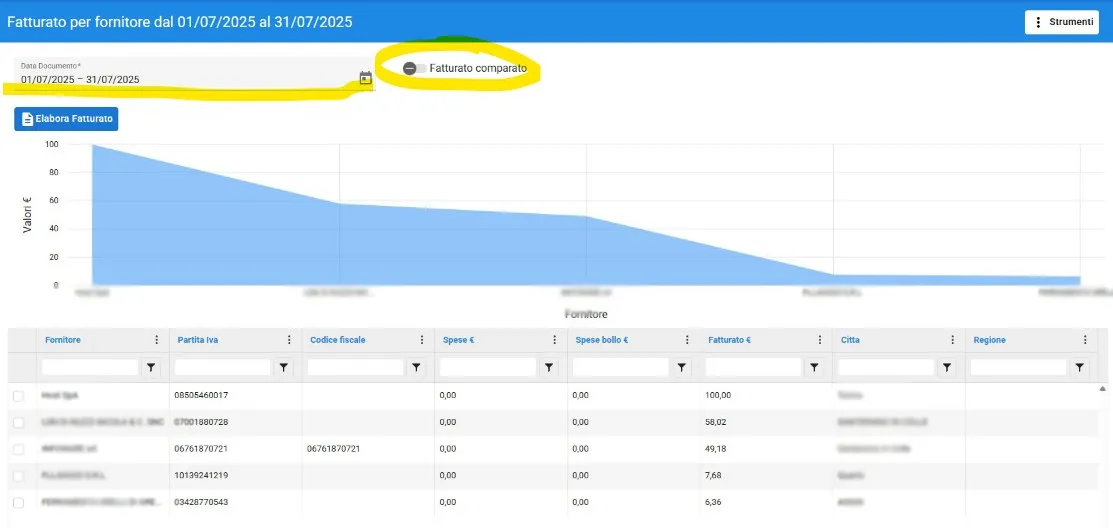Focus the Spese bollo € filter text box

(x=620, y=367)
